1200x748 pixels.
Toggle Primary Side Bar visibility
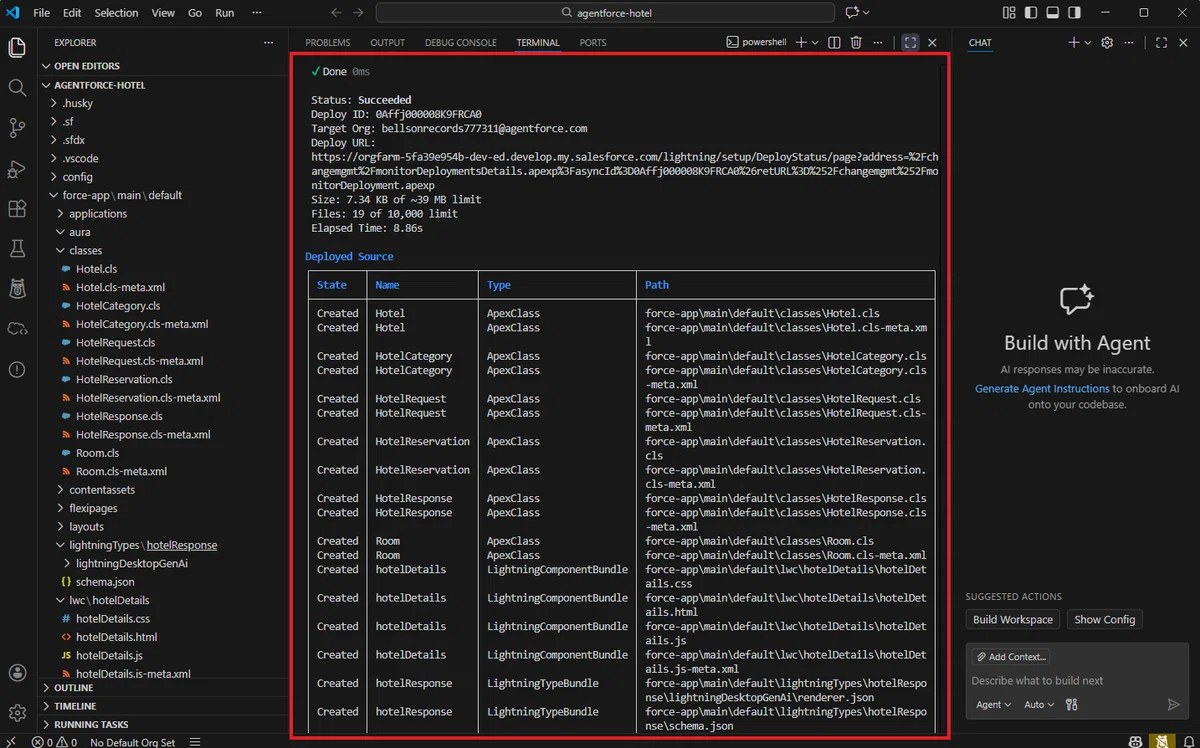1030,13
